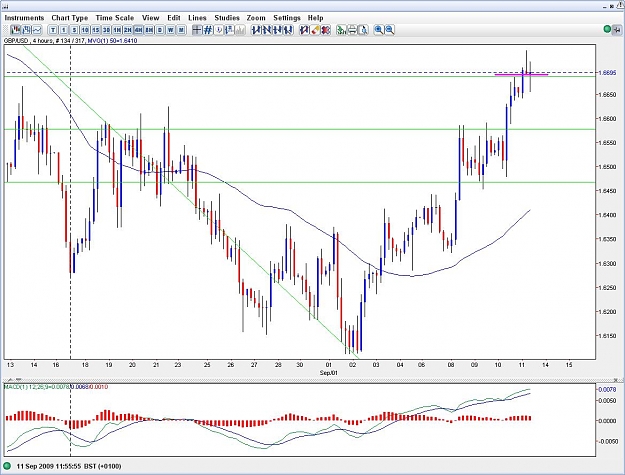
Task: Select bar chart type icon
Action: pos(27,30)
